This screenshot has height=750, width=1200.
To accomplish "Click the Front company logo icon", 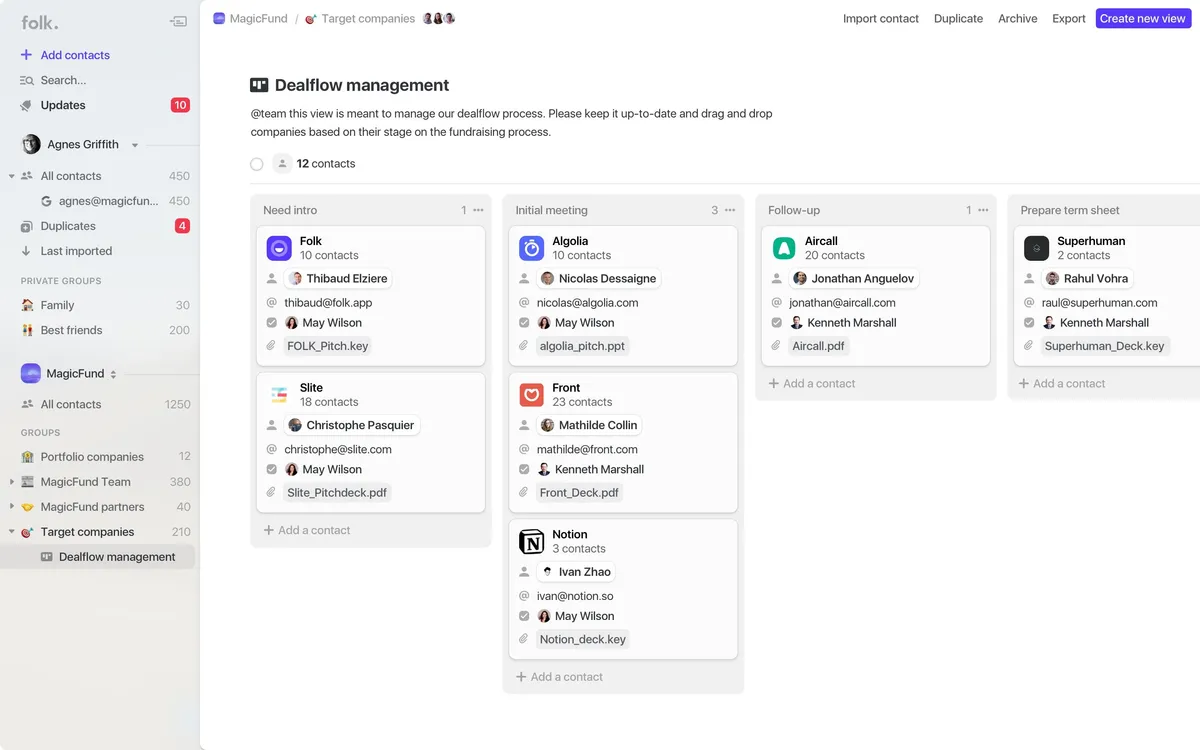I will (532, 395).
